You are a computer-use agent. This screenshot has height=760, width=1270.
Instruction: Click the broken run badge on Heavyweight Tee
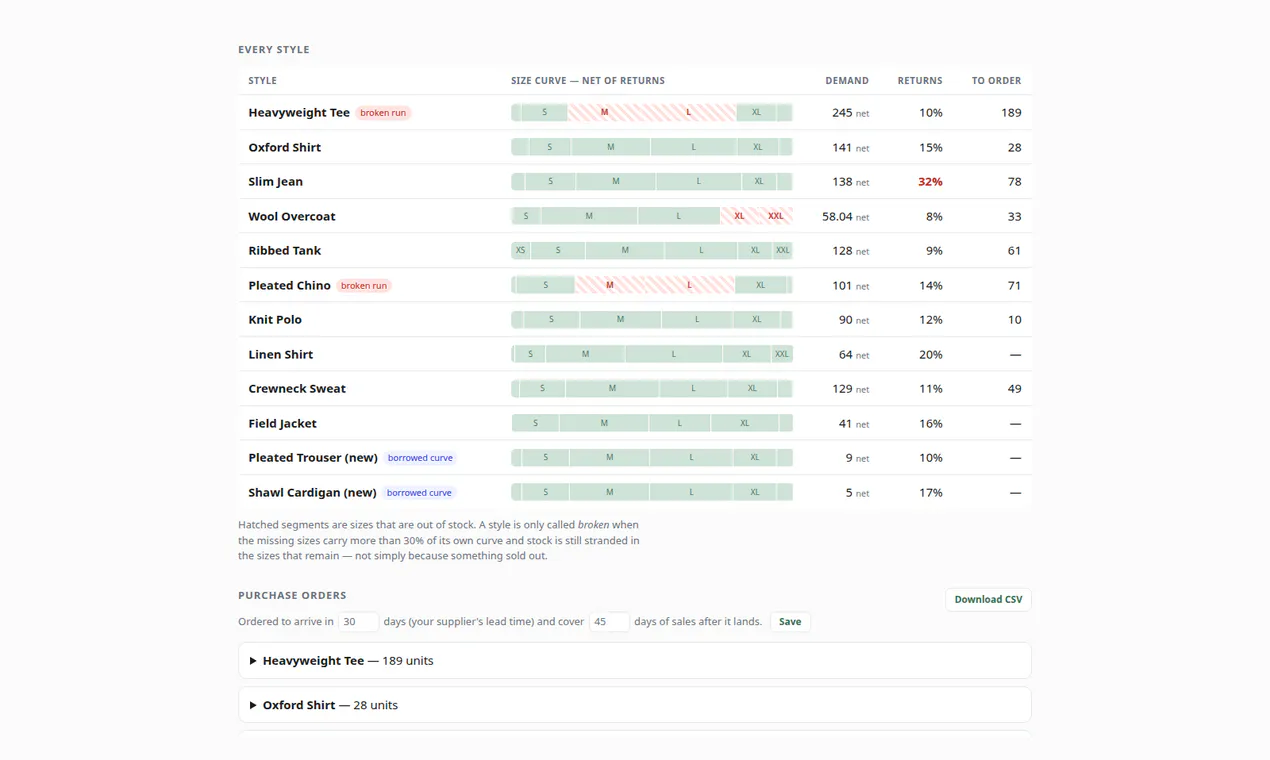pos(383,113)
